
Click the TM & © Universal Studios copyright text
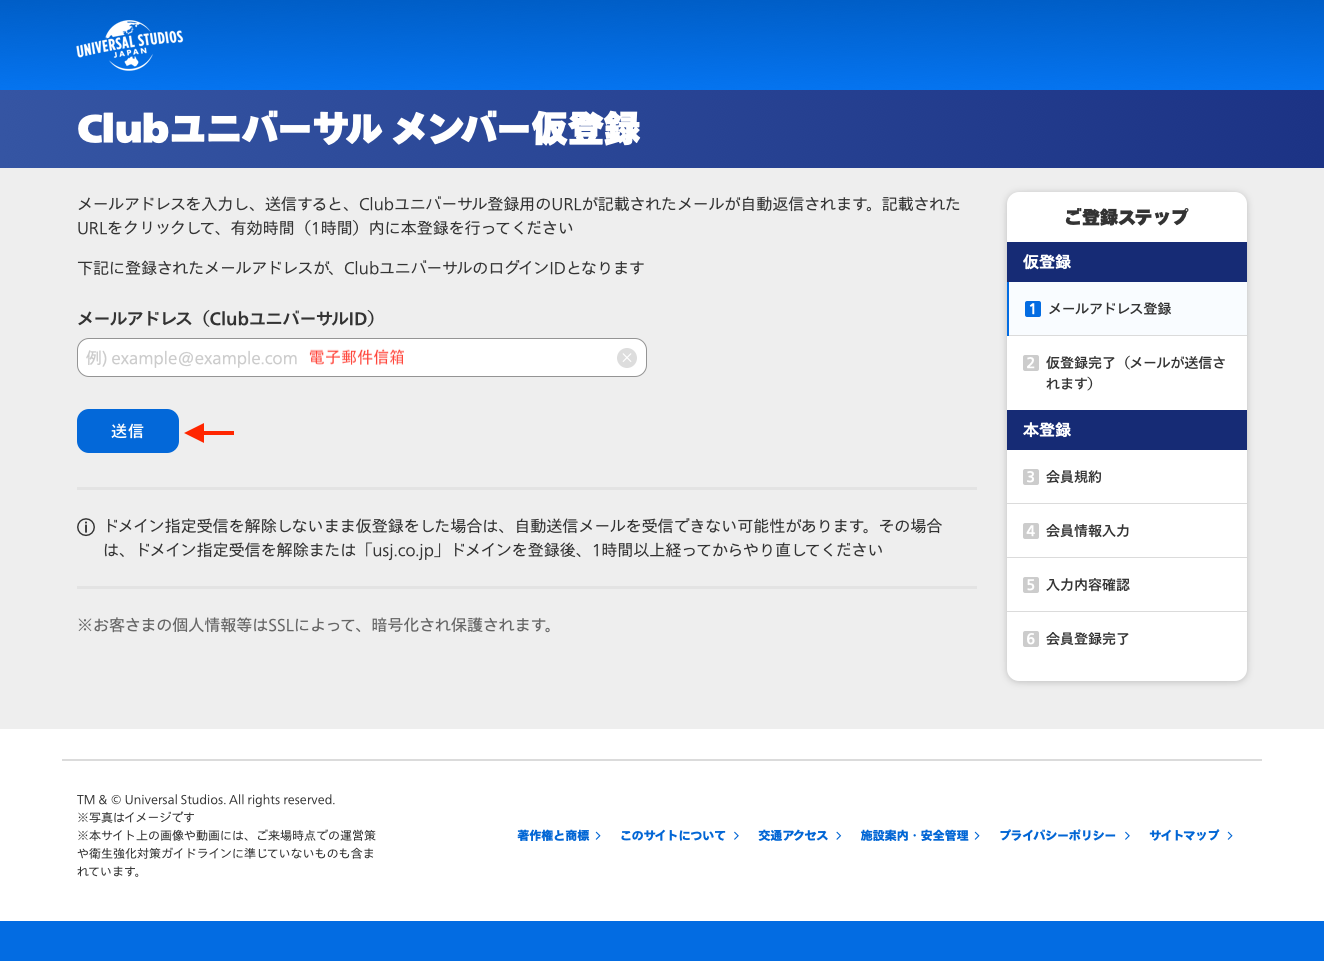coord(206,800)
